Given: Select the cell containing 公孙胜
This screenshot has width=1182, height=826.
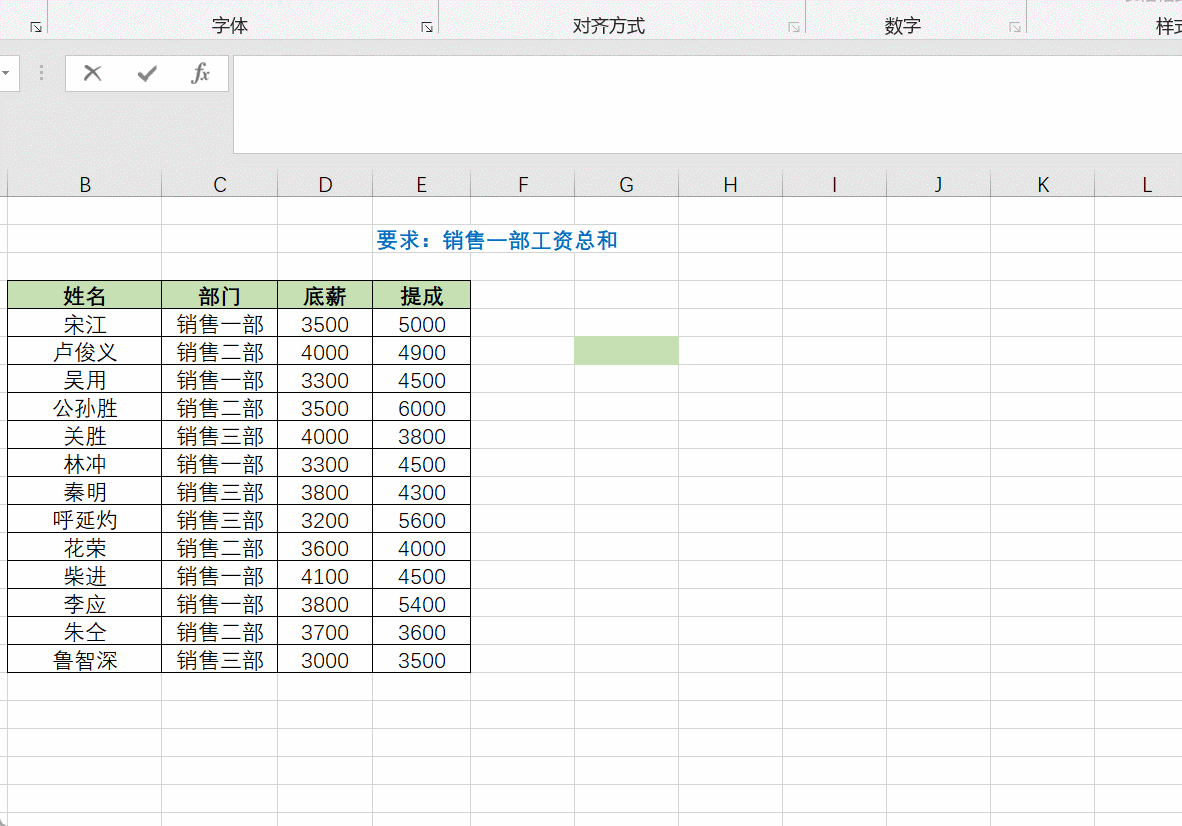Looking at the screenshot, I should pyautogui.click(x=84, y=408).
